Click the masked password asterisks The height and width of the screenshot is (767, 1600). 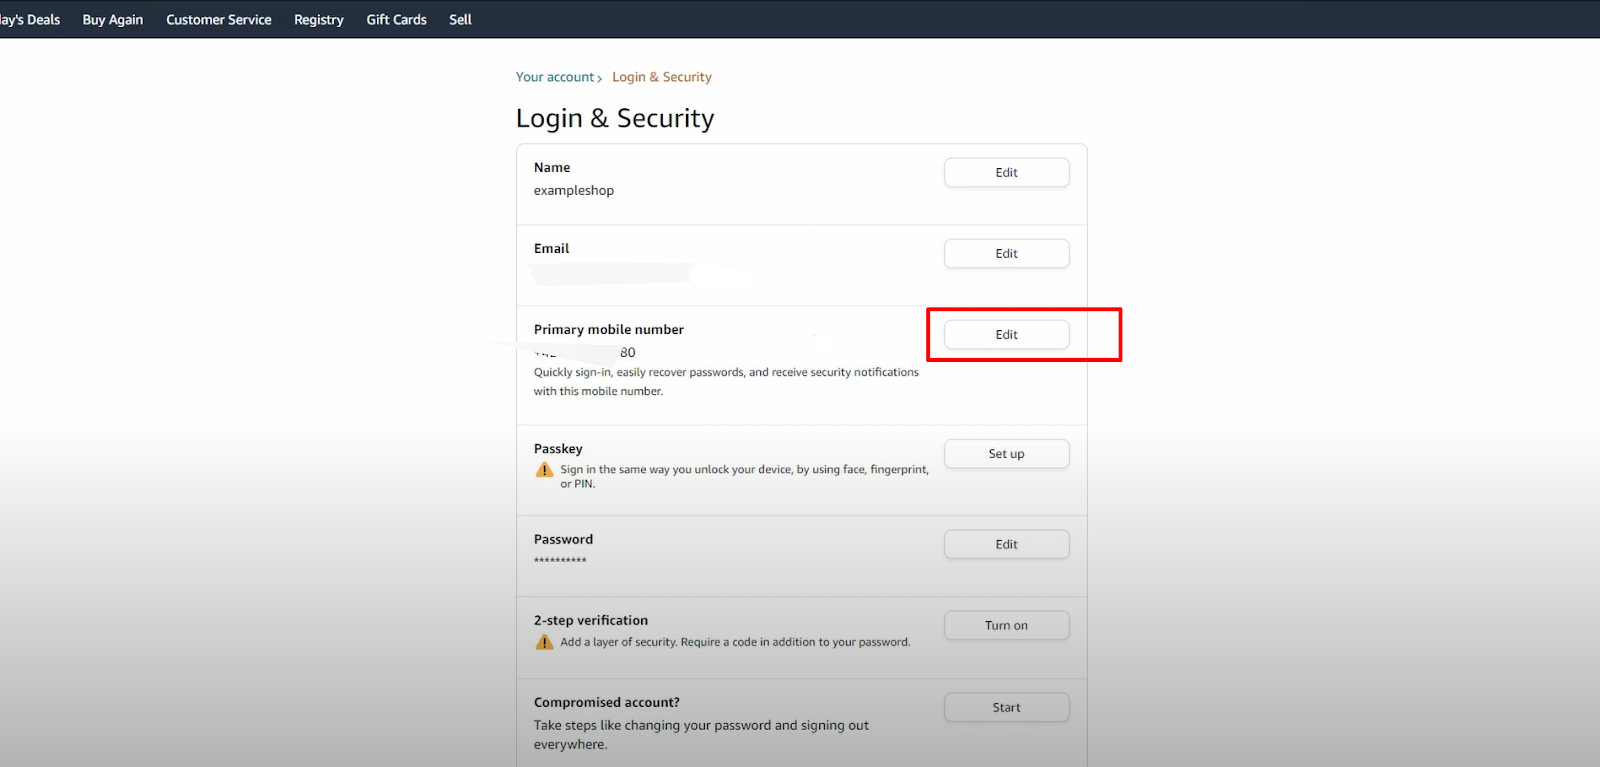pos(560,561)
